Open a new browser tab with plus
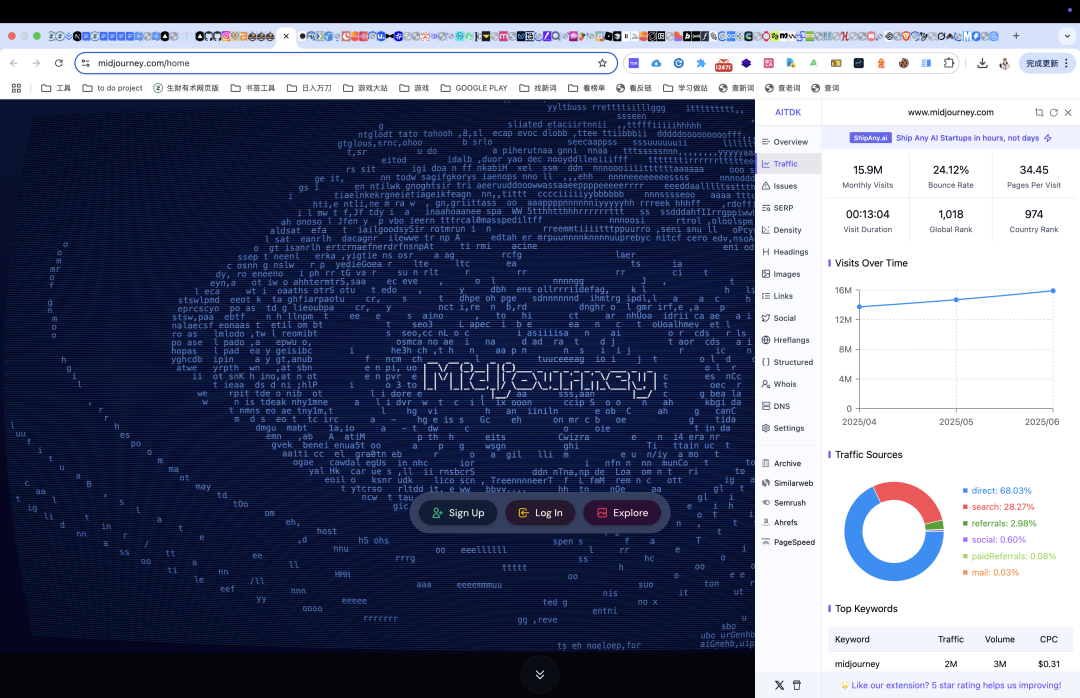This screenshot has width=1080, height=698. point(1016,36)
